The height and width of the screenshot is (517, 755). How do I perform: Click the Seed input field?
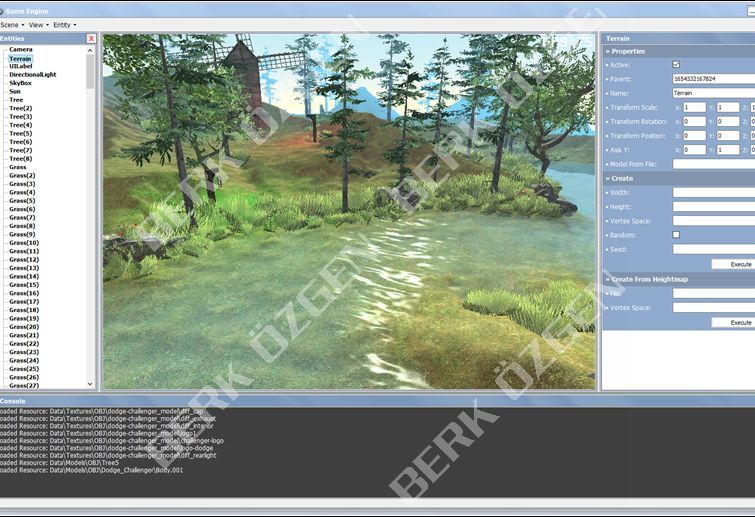[x=714, y=249]
